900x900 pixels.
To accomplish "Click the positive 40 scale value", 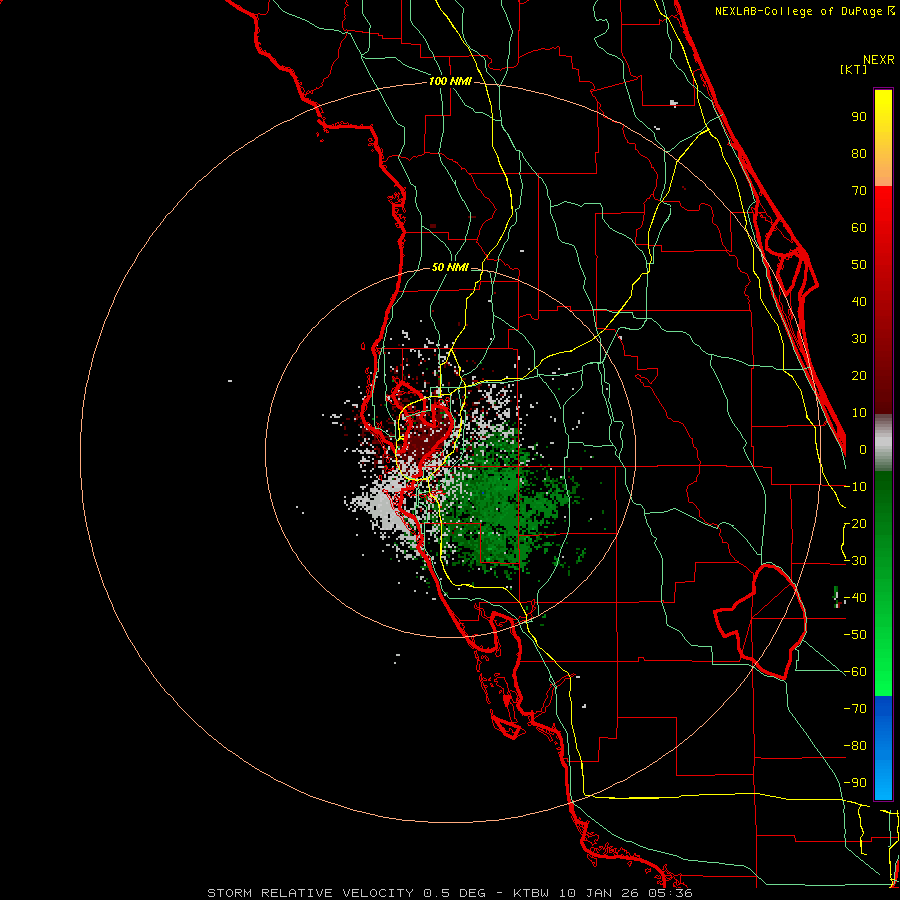I will coord(859,302).
